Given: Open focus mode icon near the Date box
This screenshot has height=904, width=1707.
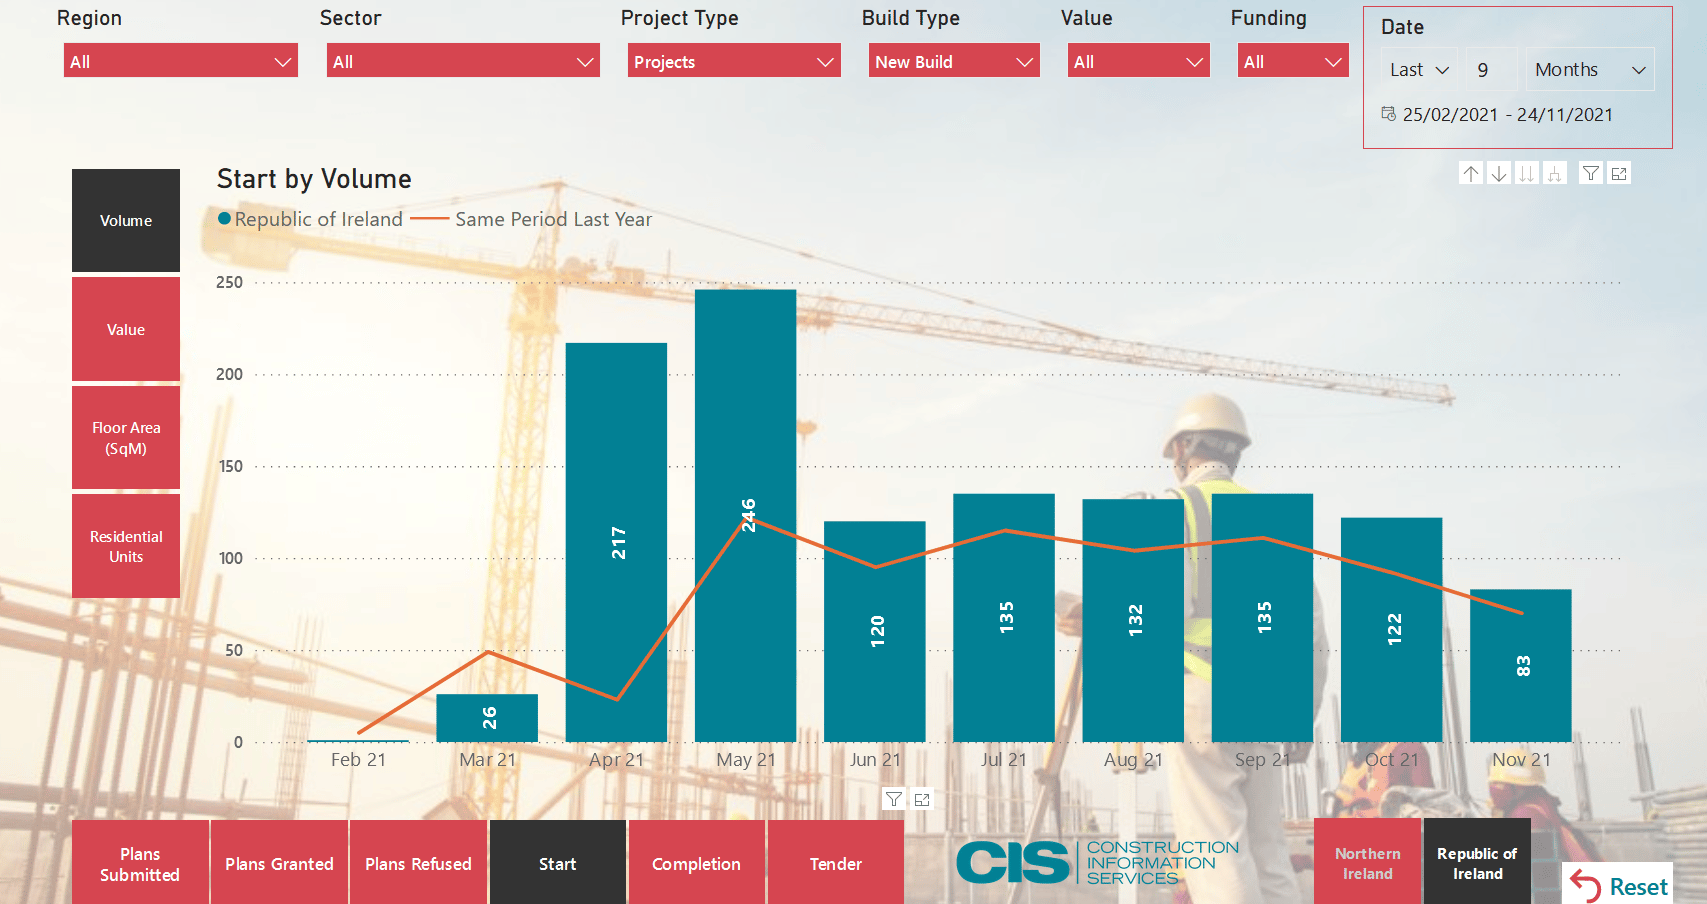Looking at the screenshot, I should pos(1619,174).
